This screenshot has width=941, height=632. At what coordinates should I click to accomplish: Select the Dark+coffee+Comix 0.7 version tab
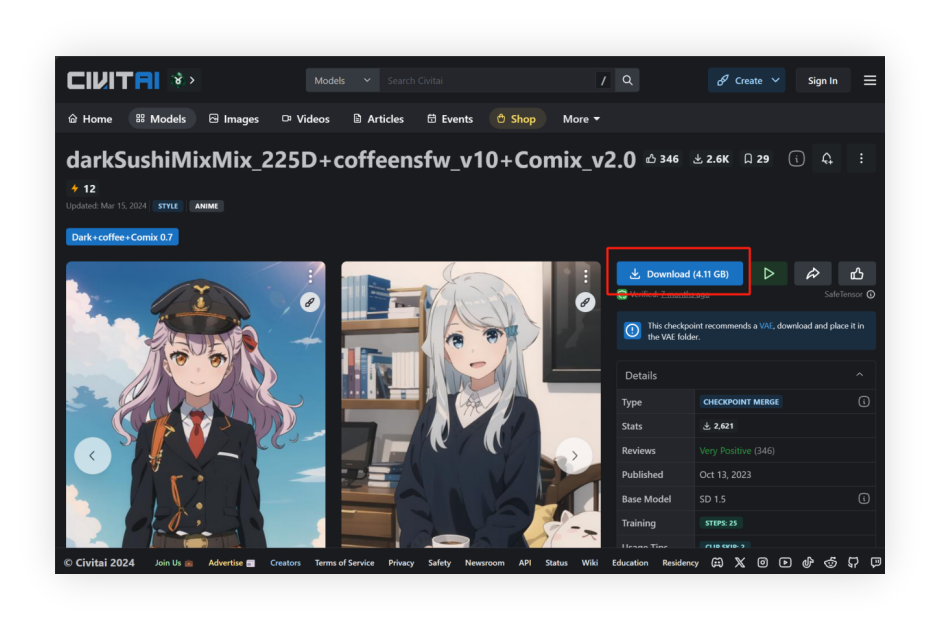pyautogui.click(x=122, y=237)
